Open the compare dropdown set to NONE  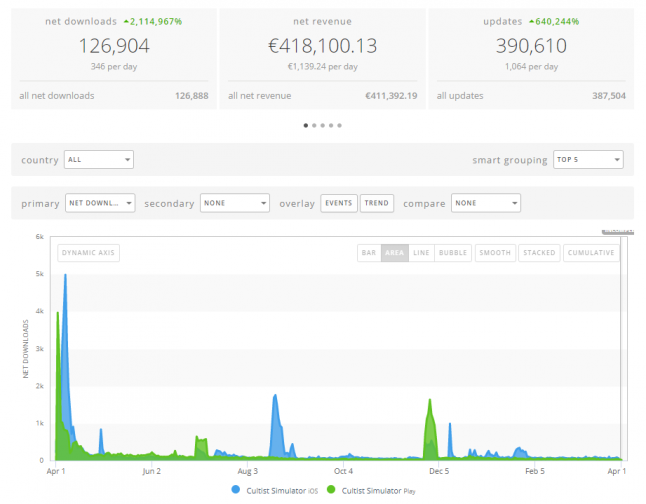[x=485, y=203]
